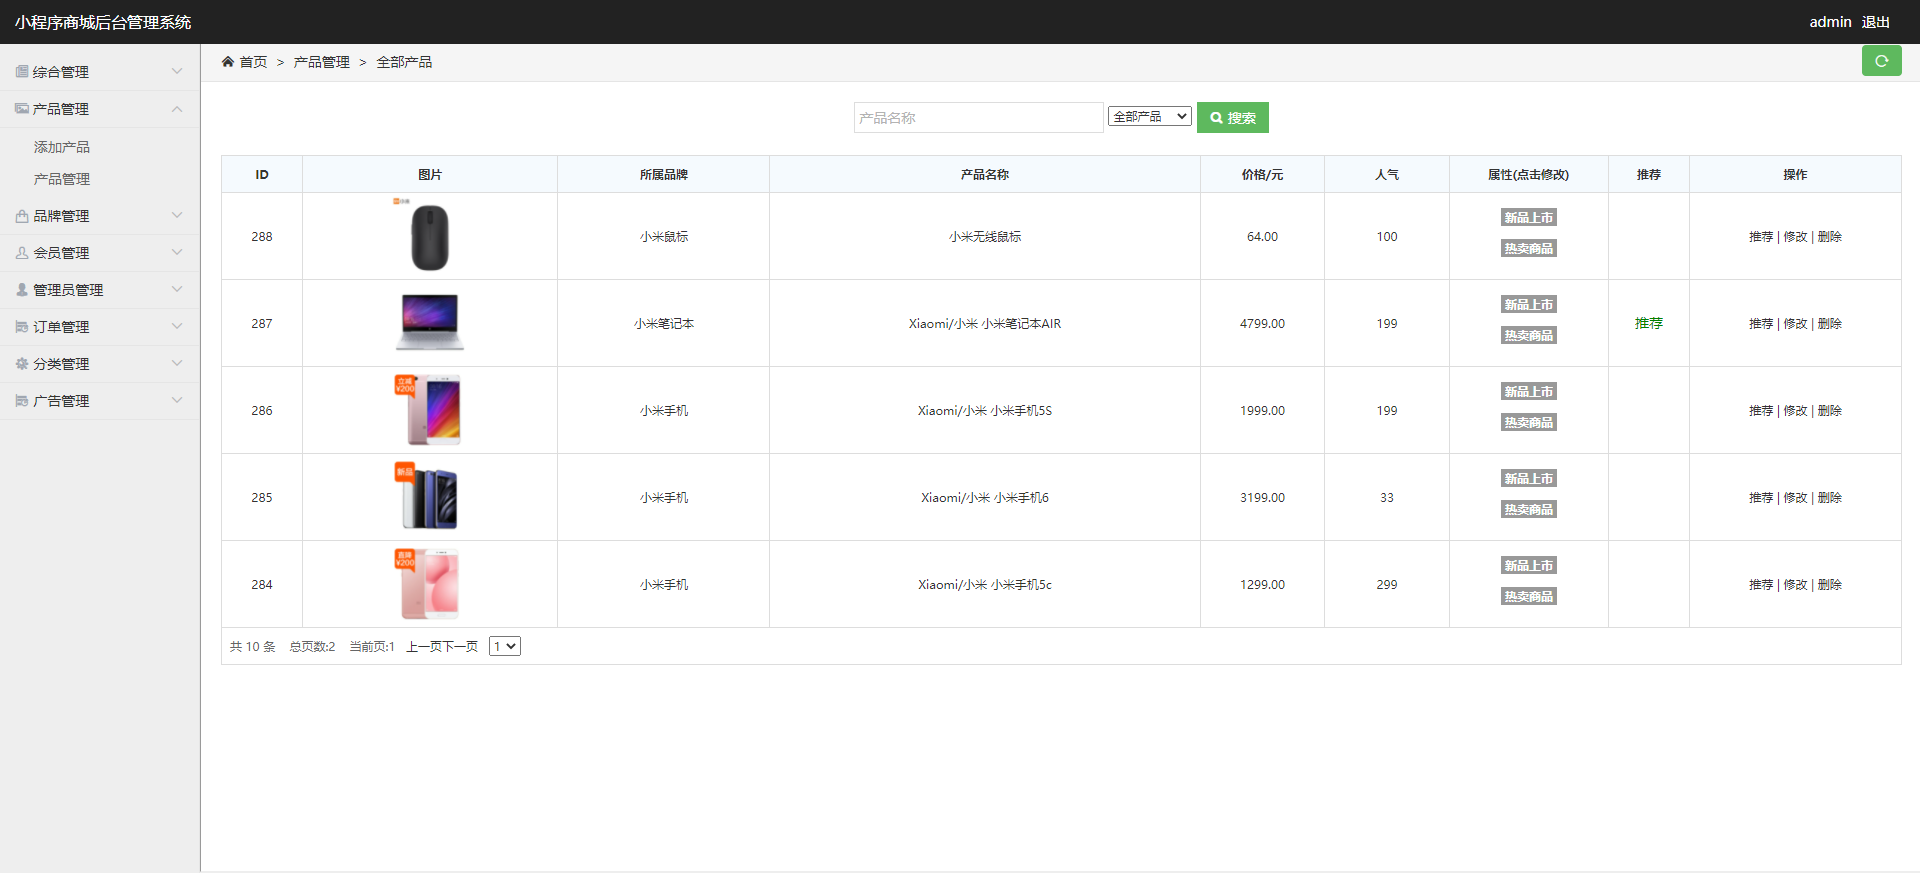The image size is (1920, 873).
Task: Click the laptop thumbnail of product 287
Action: coord(430,323)
